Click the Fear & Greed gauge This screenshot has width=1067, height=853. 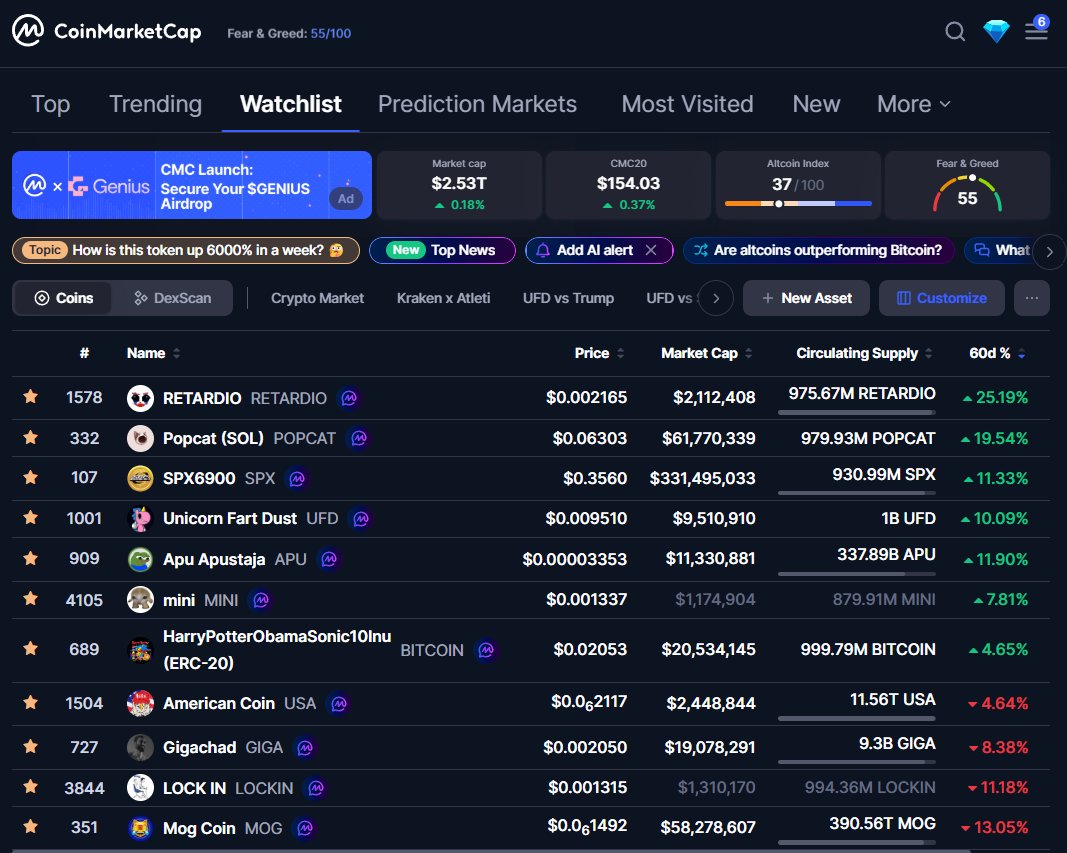coord(967,194)
